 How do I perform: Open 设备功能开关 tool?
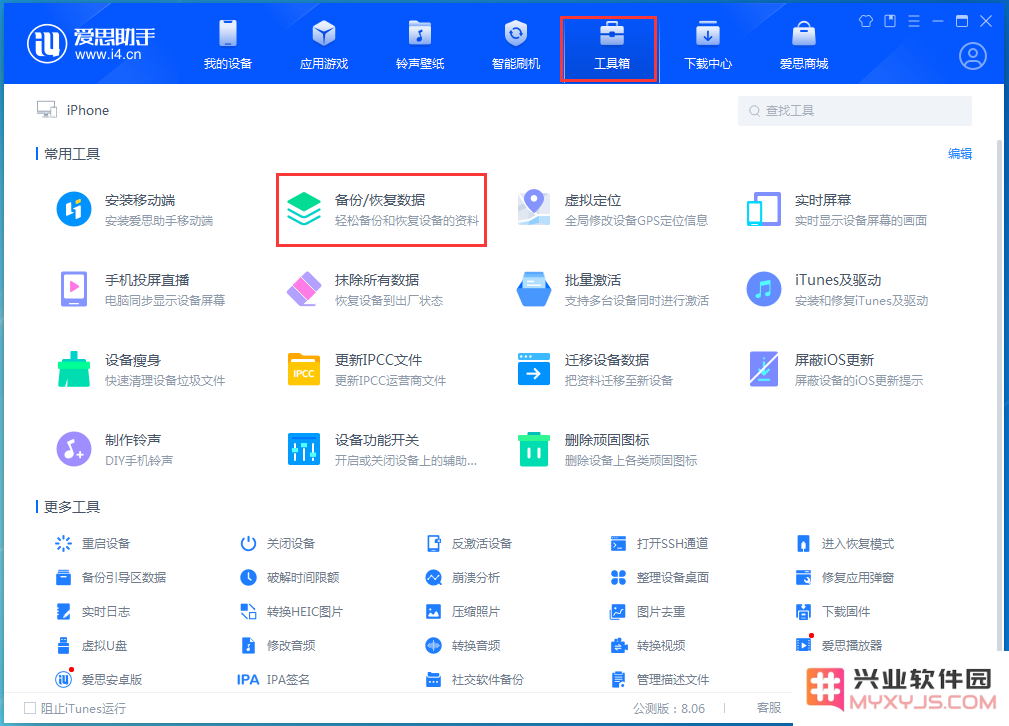pyautogui.click(x=382, y=449)
